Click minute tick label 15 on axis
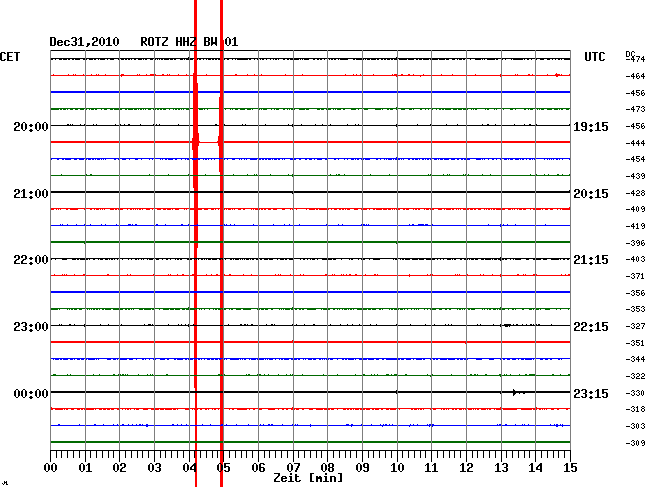 tap(570, 468)
